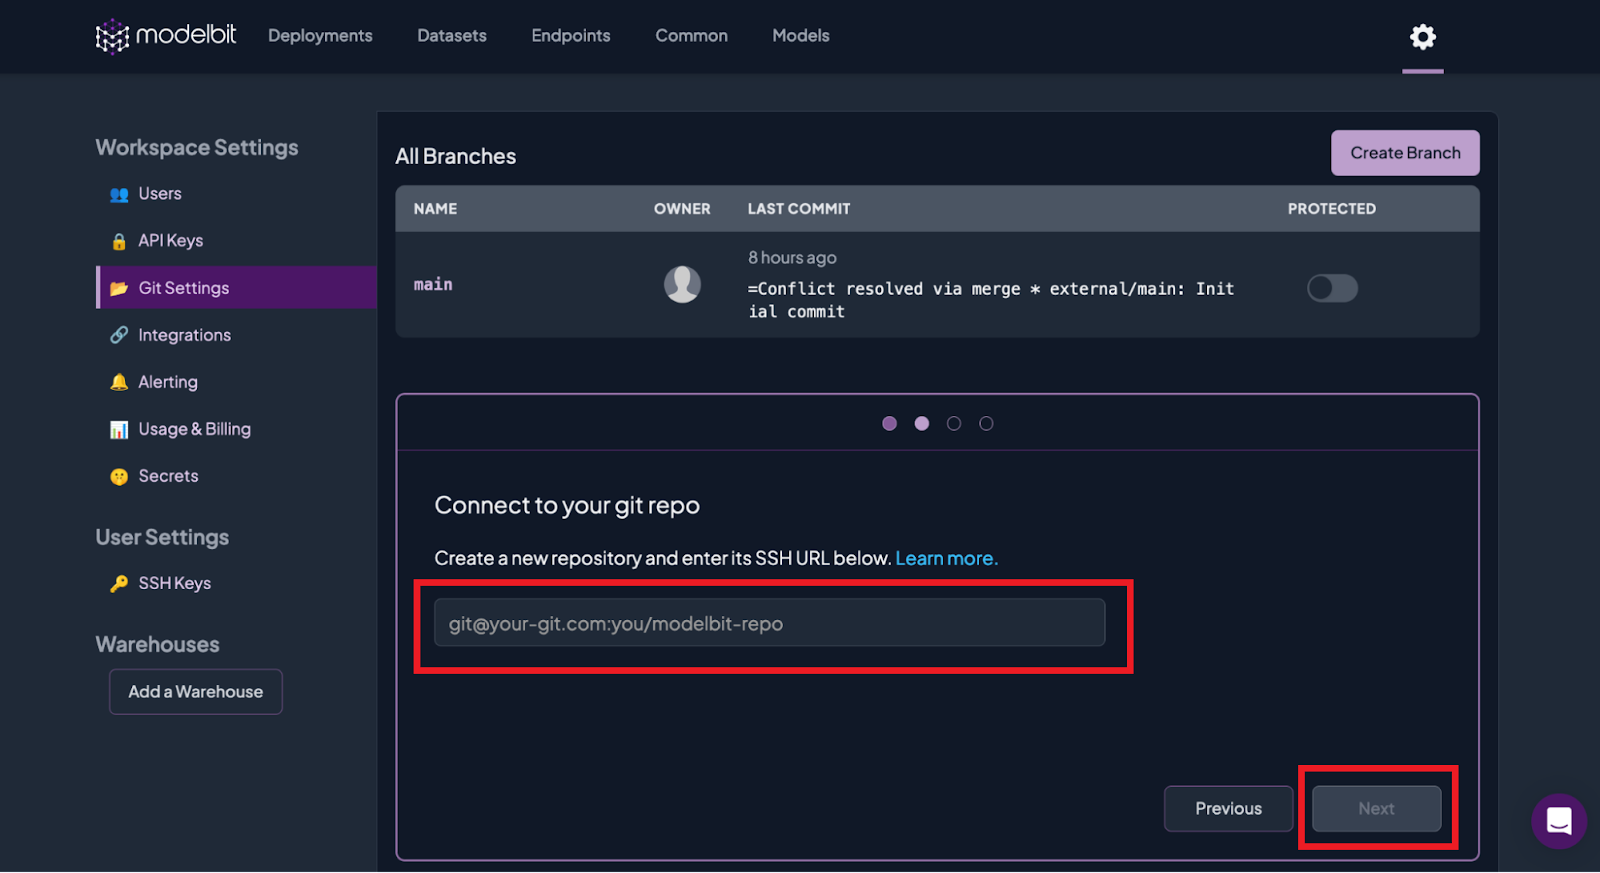
Task: Follow the Learn more link
Action: (946, 558)
